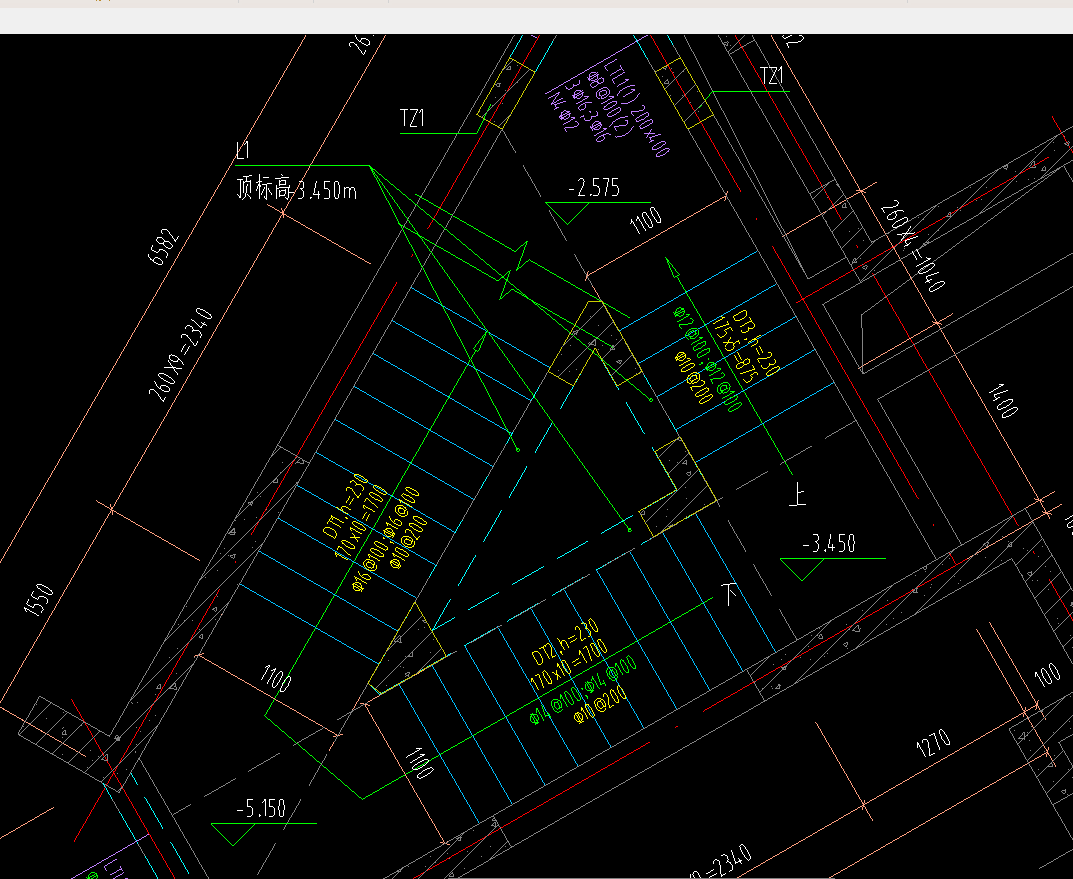Pick the green 'φ12@100;φ12@100' rebar annotation
1073x879 pixels.
[708, 358]
